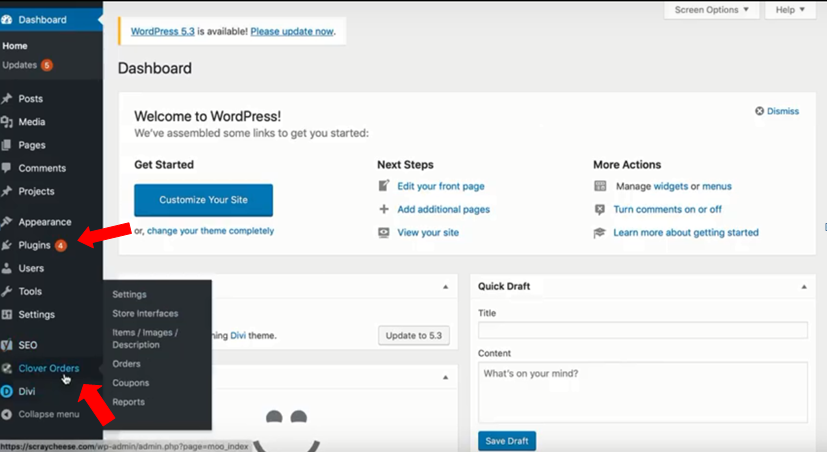
Task: Click the Posts pushpin icon
Action: pos(6,99)
